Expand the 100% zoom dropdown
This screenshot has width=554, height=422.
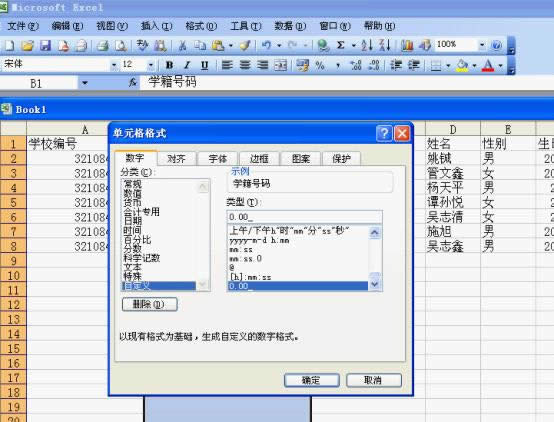click(482, 45)
